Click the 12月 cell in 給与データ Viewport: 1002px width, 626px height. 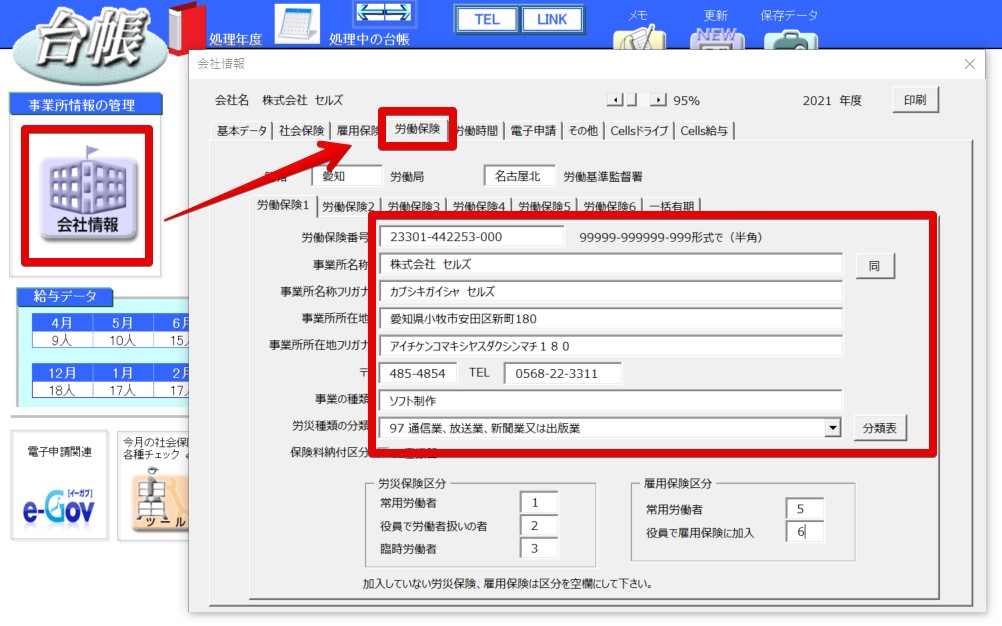point(62,373)
